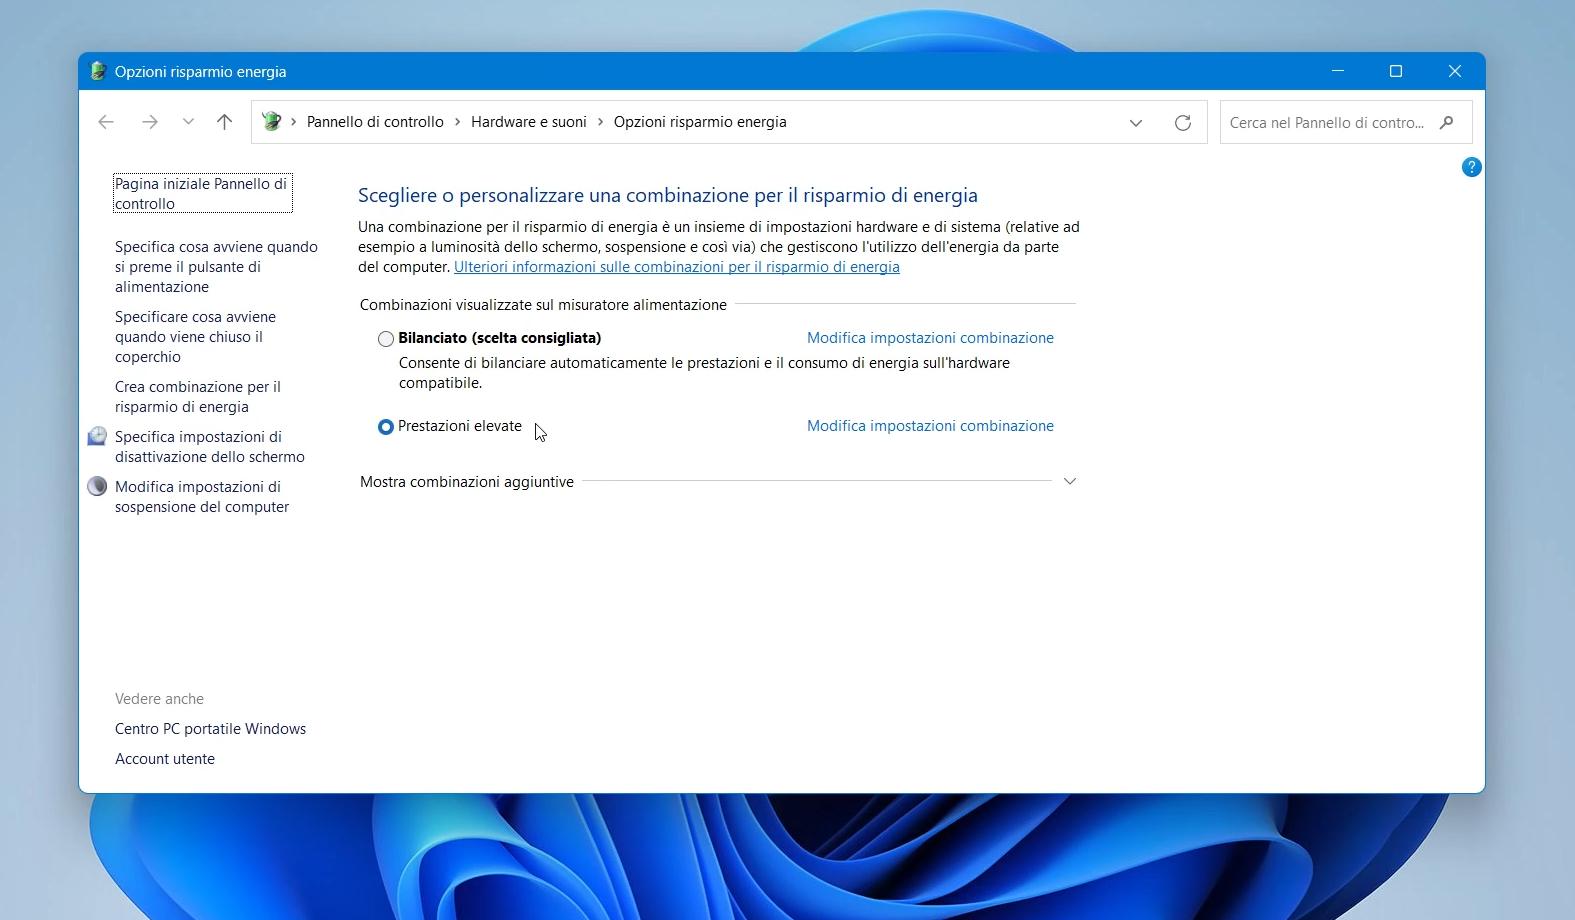Open Centro PC portatile Windows
The width and height of the screenshot is (1575, 920).
[x=210, y=729]
